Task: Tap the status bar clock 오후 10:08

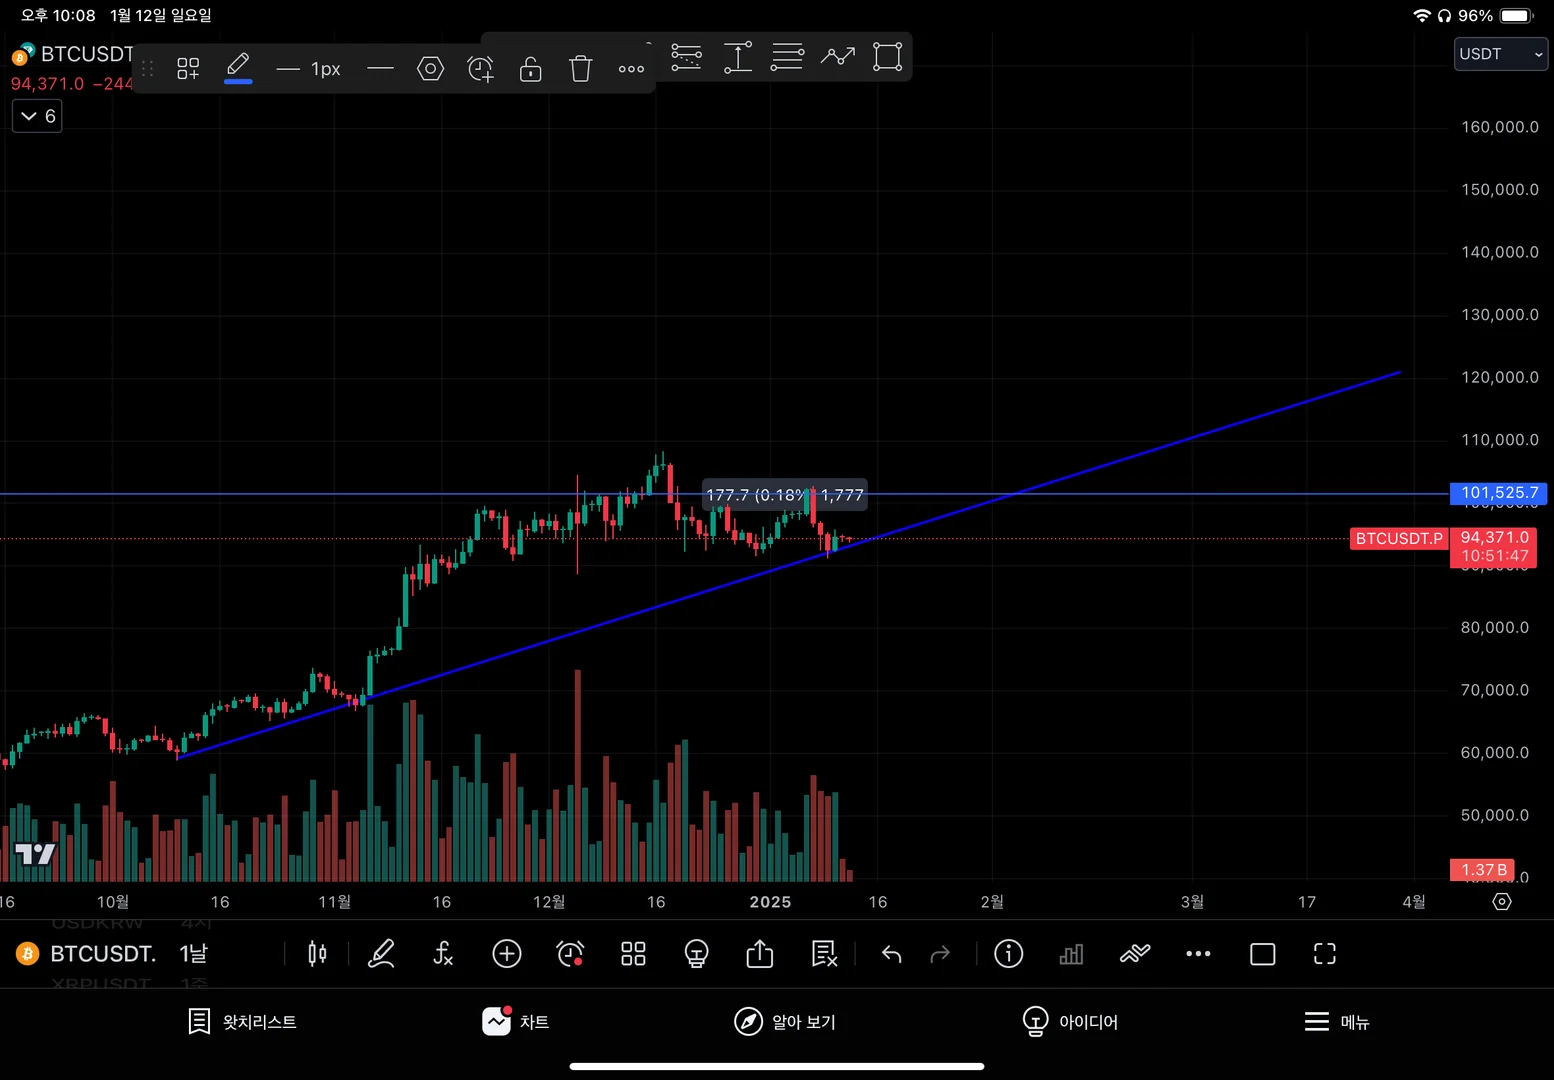Action: coord(58,16)
